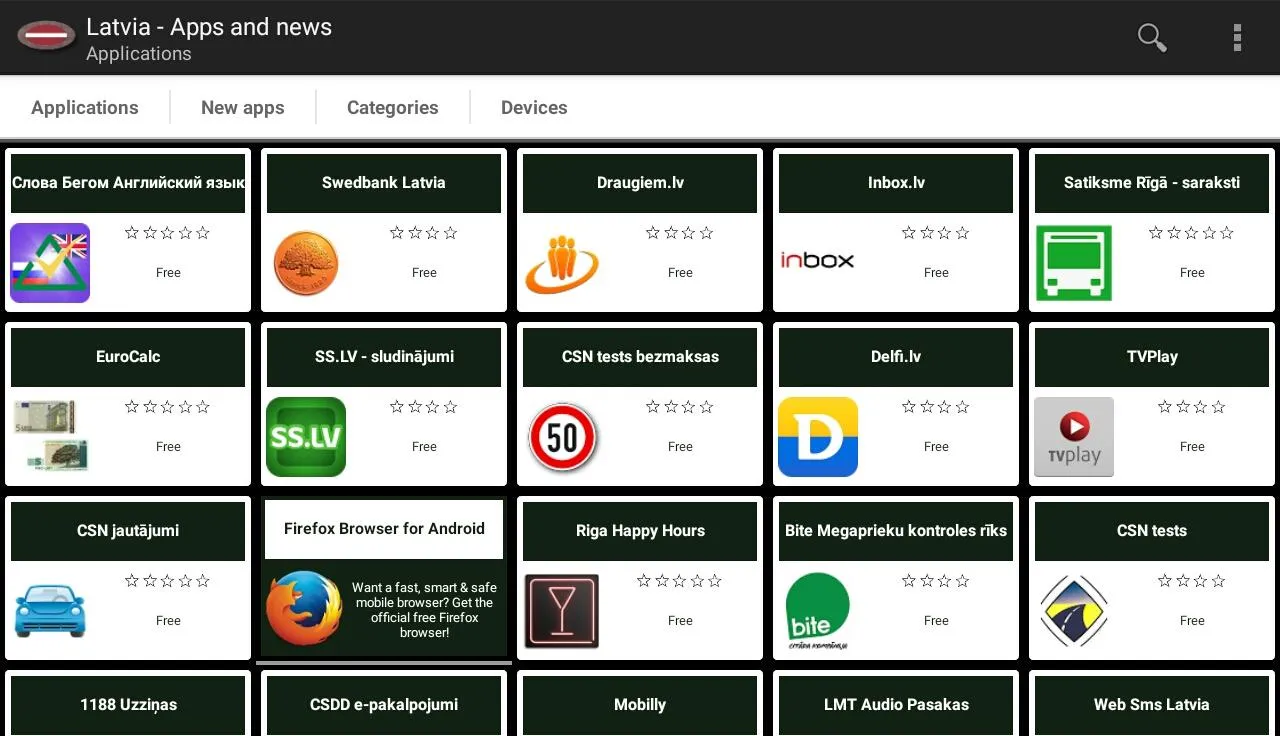Click the Firefox Browser for Android ad title
The width and height of the screenshot is (1280, 736).
point(384,529)
